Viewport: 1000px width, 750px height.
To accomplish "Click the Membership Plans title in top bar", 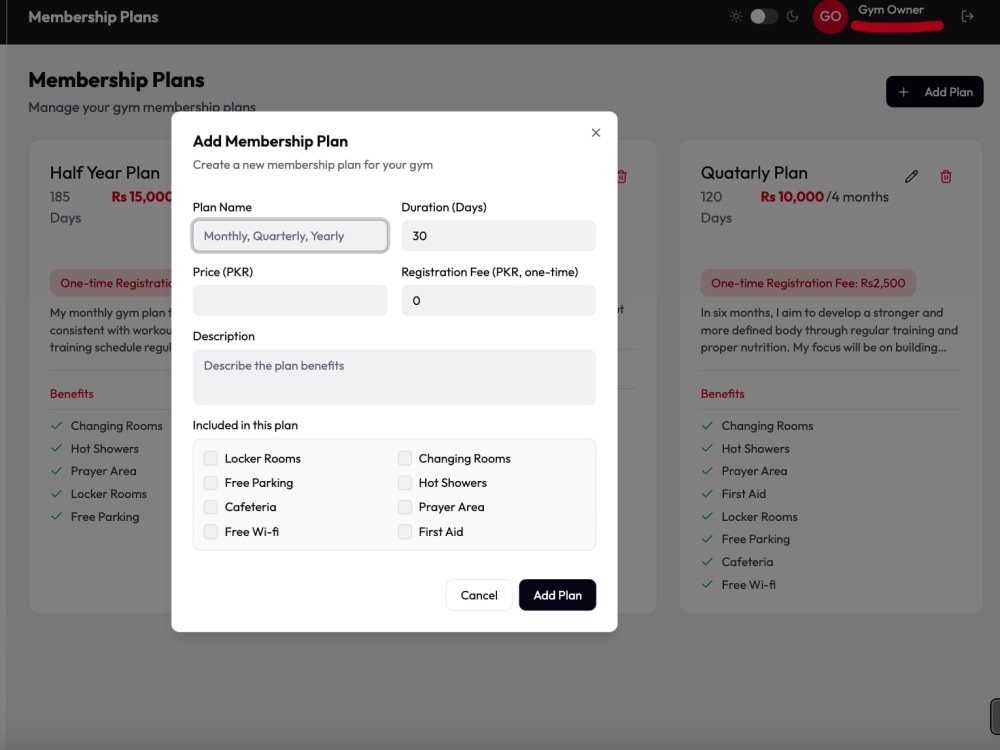I will pyautogui.click(x=93, y=17).
